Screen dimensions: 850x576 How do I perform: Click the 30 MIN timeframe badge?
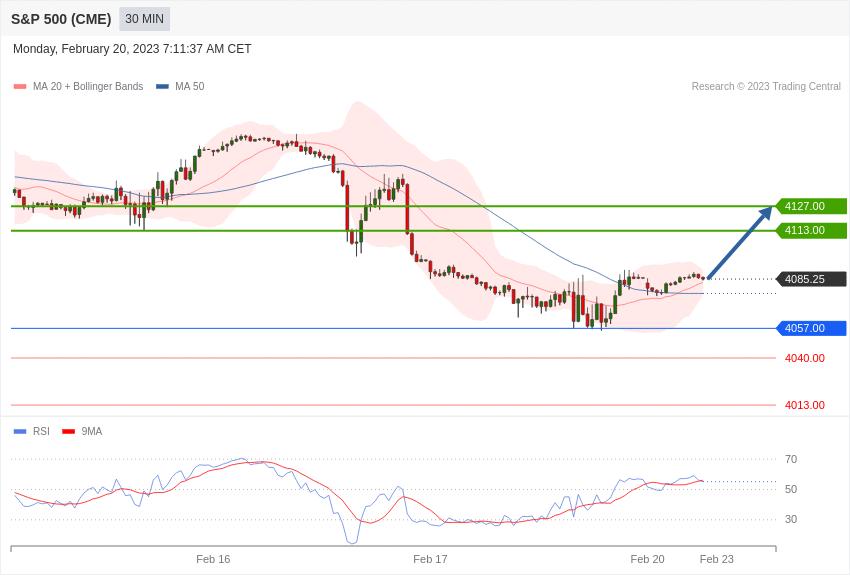point(144,19)
